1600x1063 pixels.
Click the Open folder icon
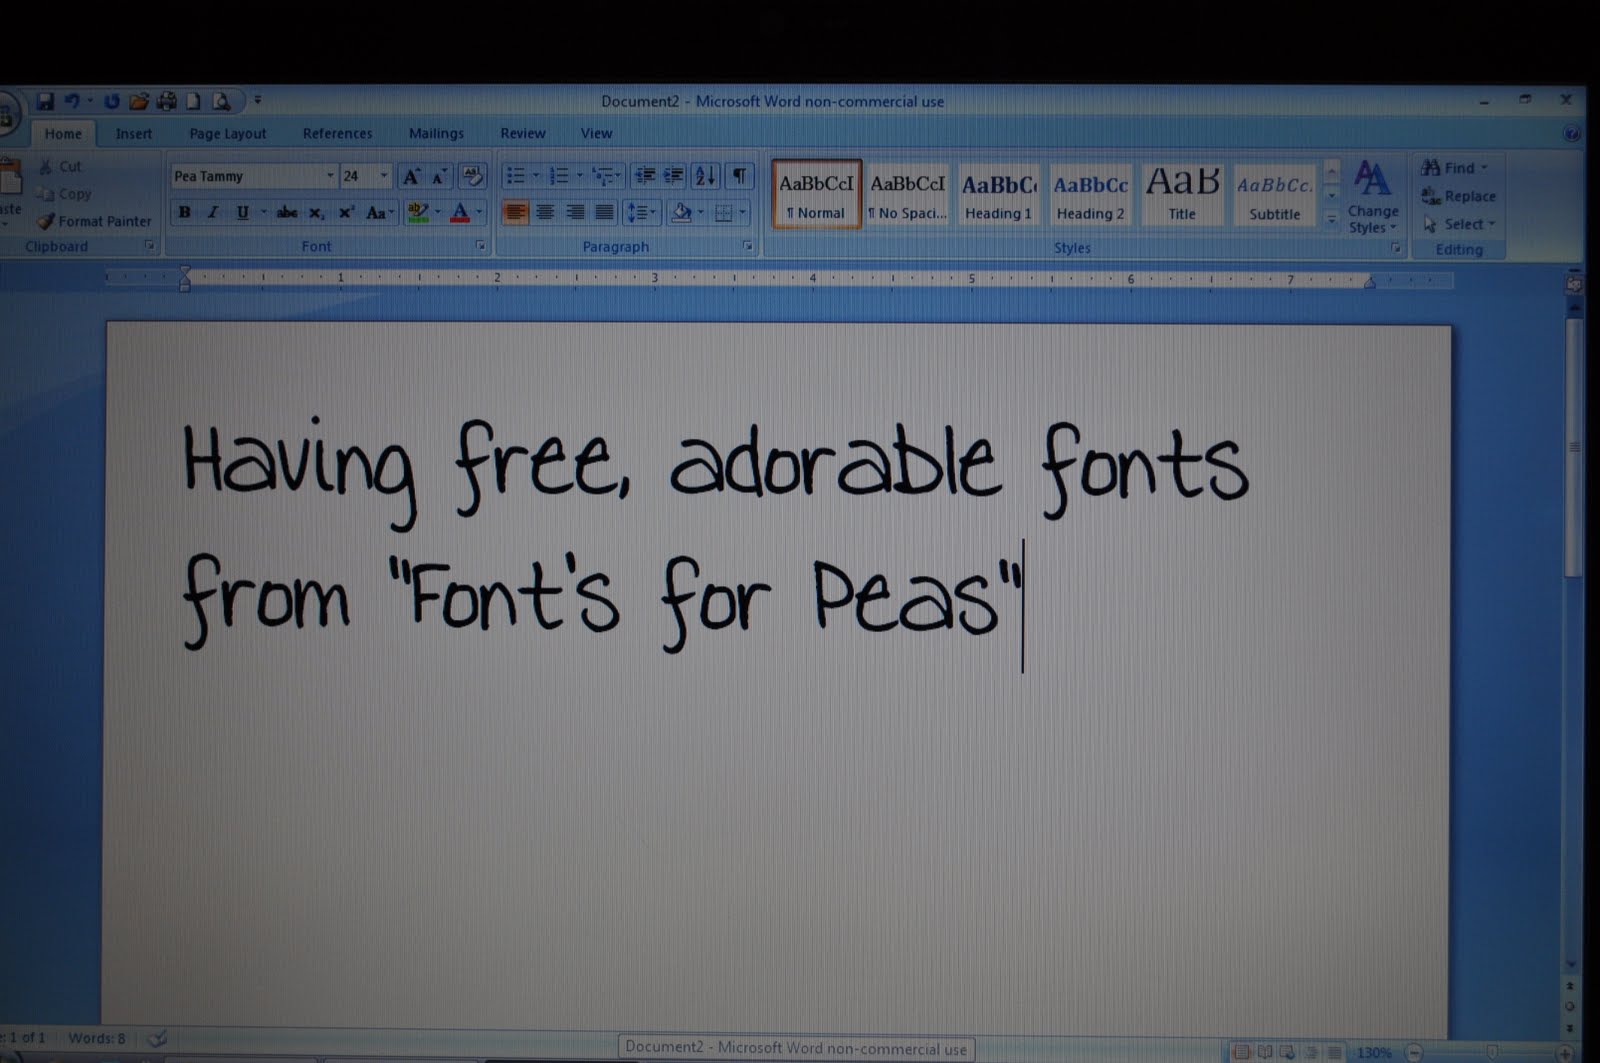(139, 101)
